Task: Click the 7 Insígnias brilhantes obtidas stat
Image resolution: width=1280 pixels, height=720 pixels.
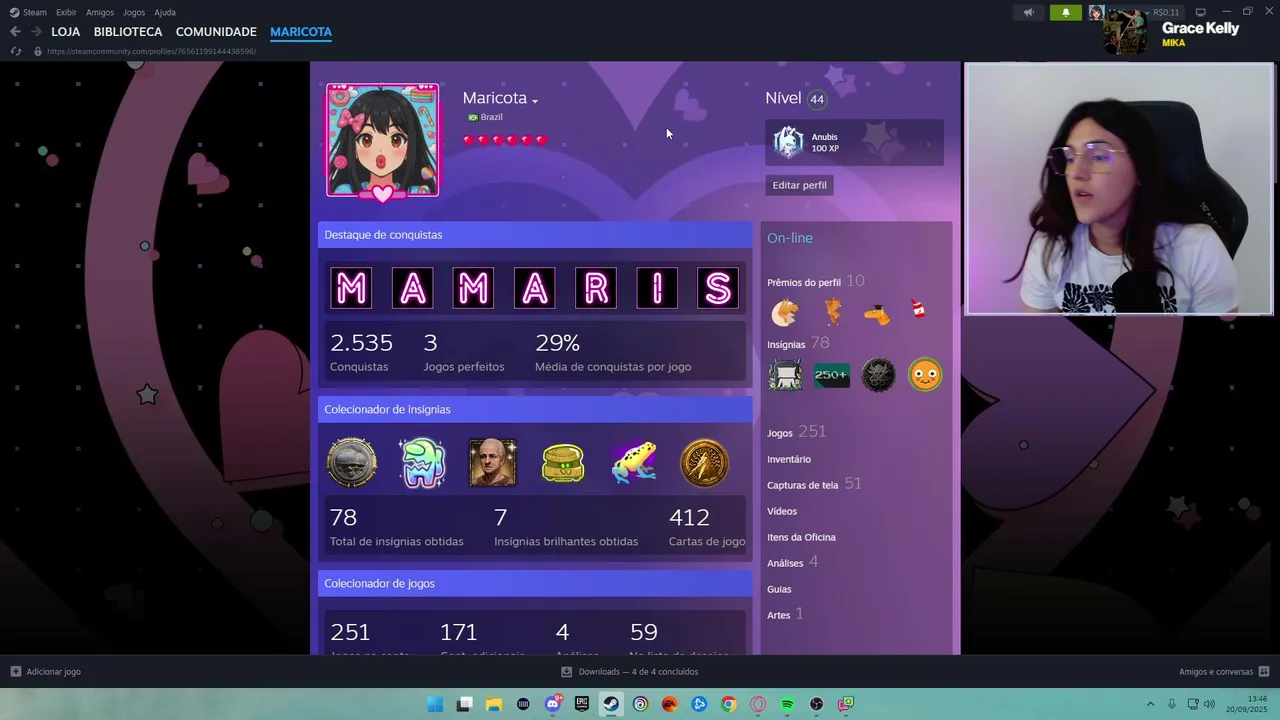Action: point(566,527)
